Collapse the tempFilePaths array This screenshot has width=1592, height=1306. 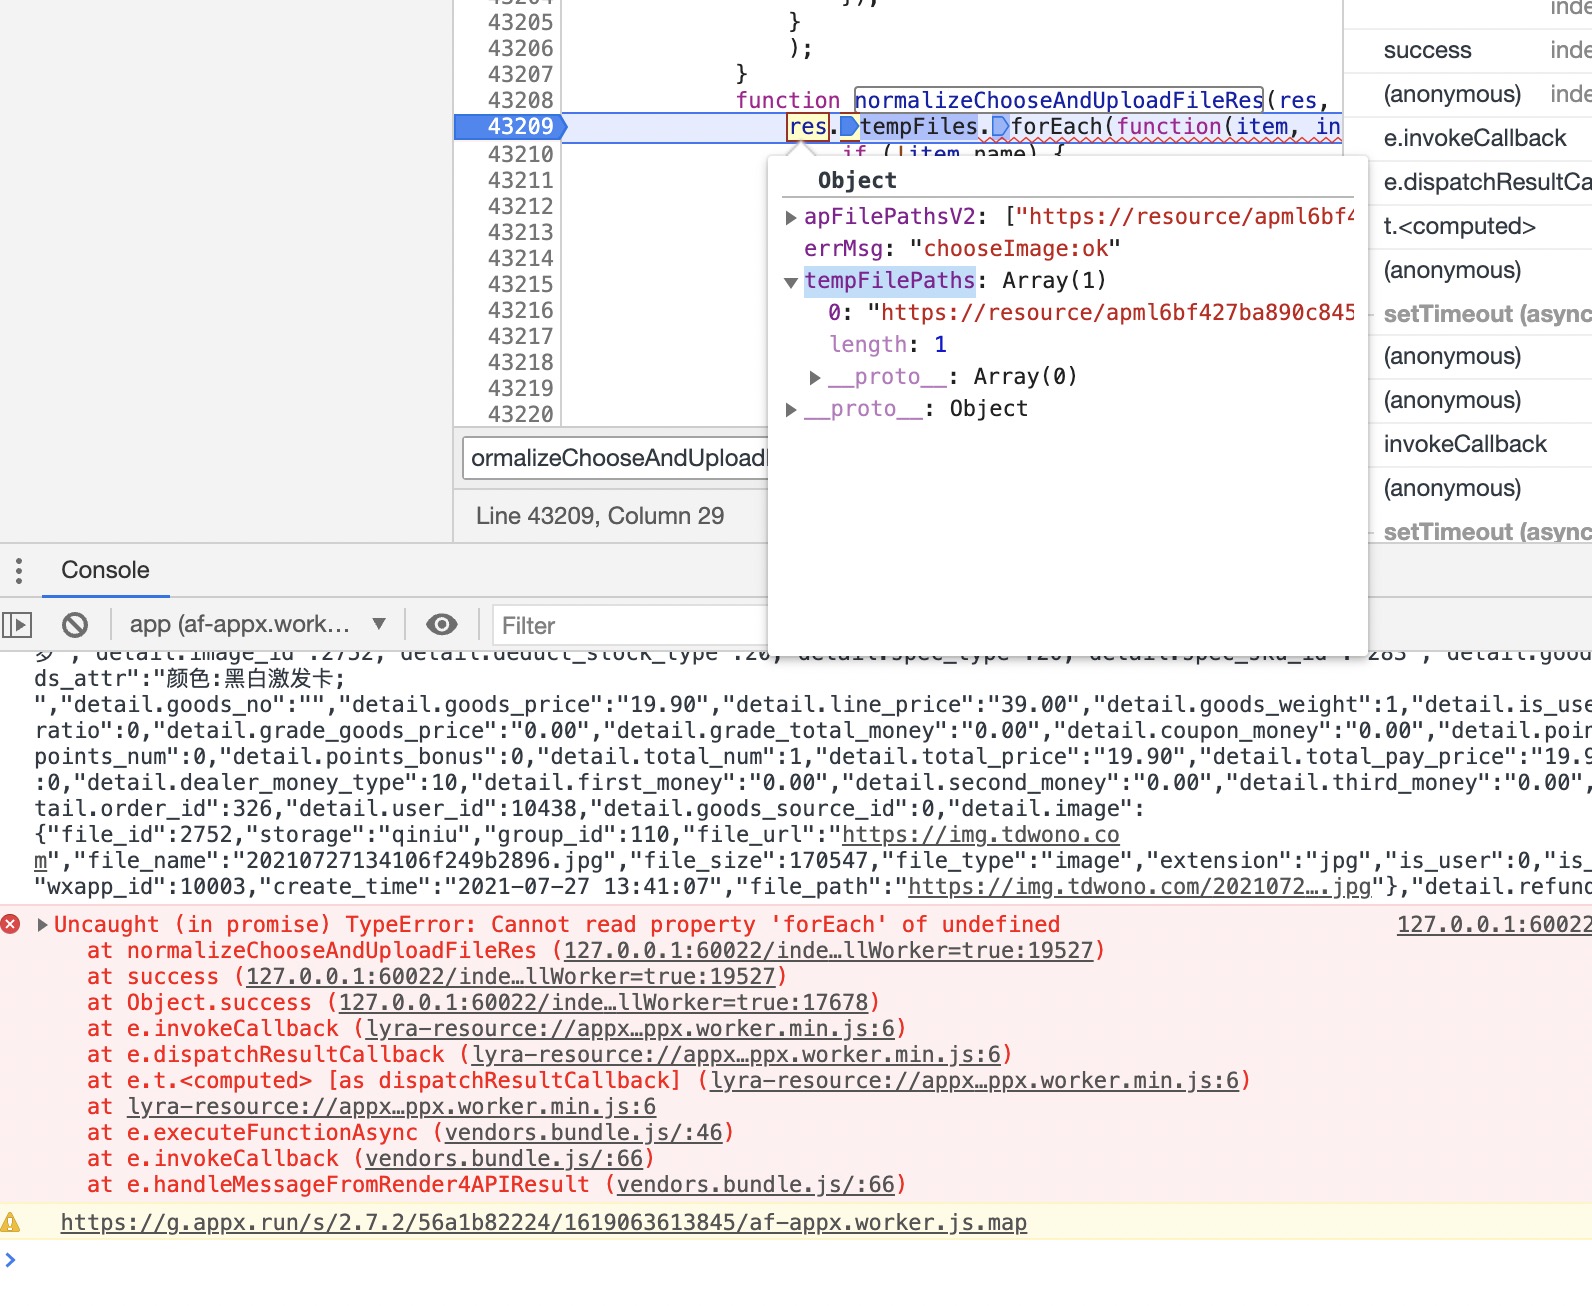click(x=791, y=282)
